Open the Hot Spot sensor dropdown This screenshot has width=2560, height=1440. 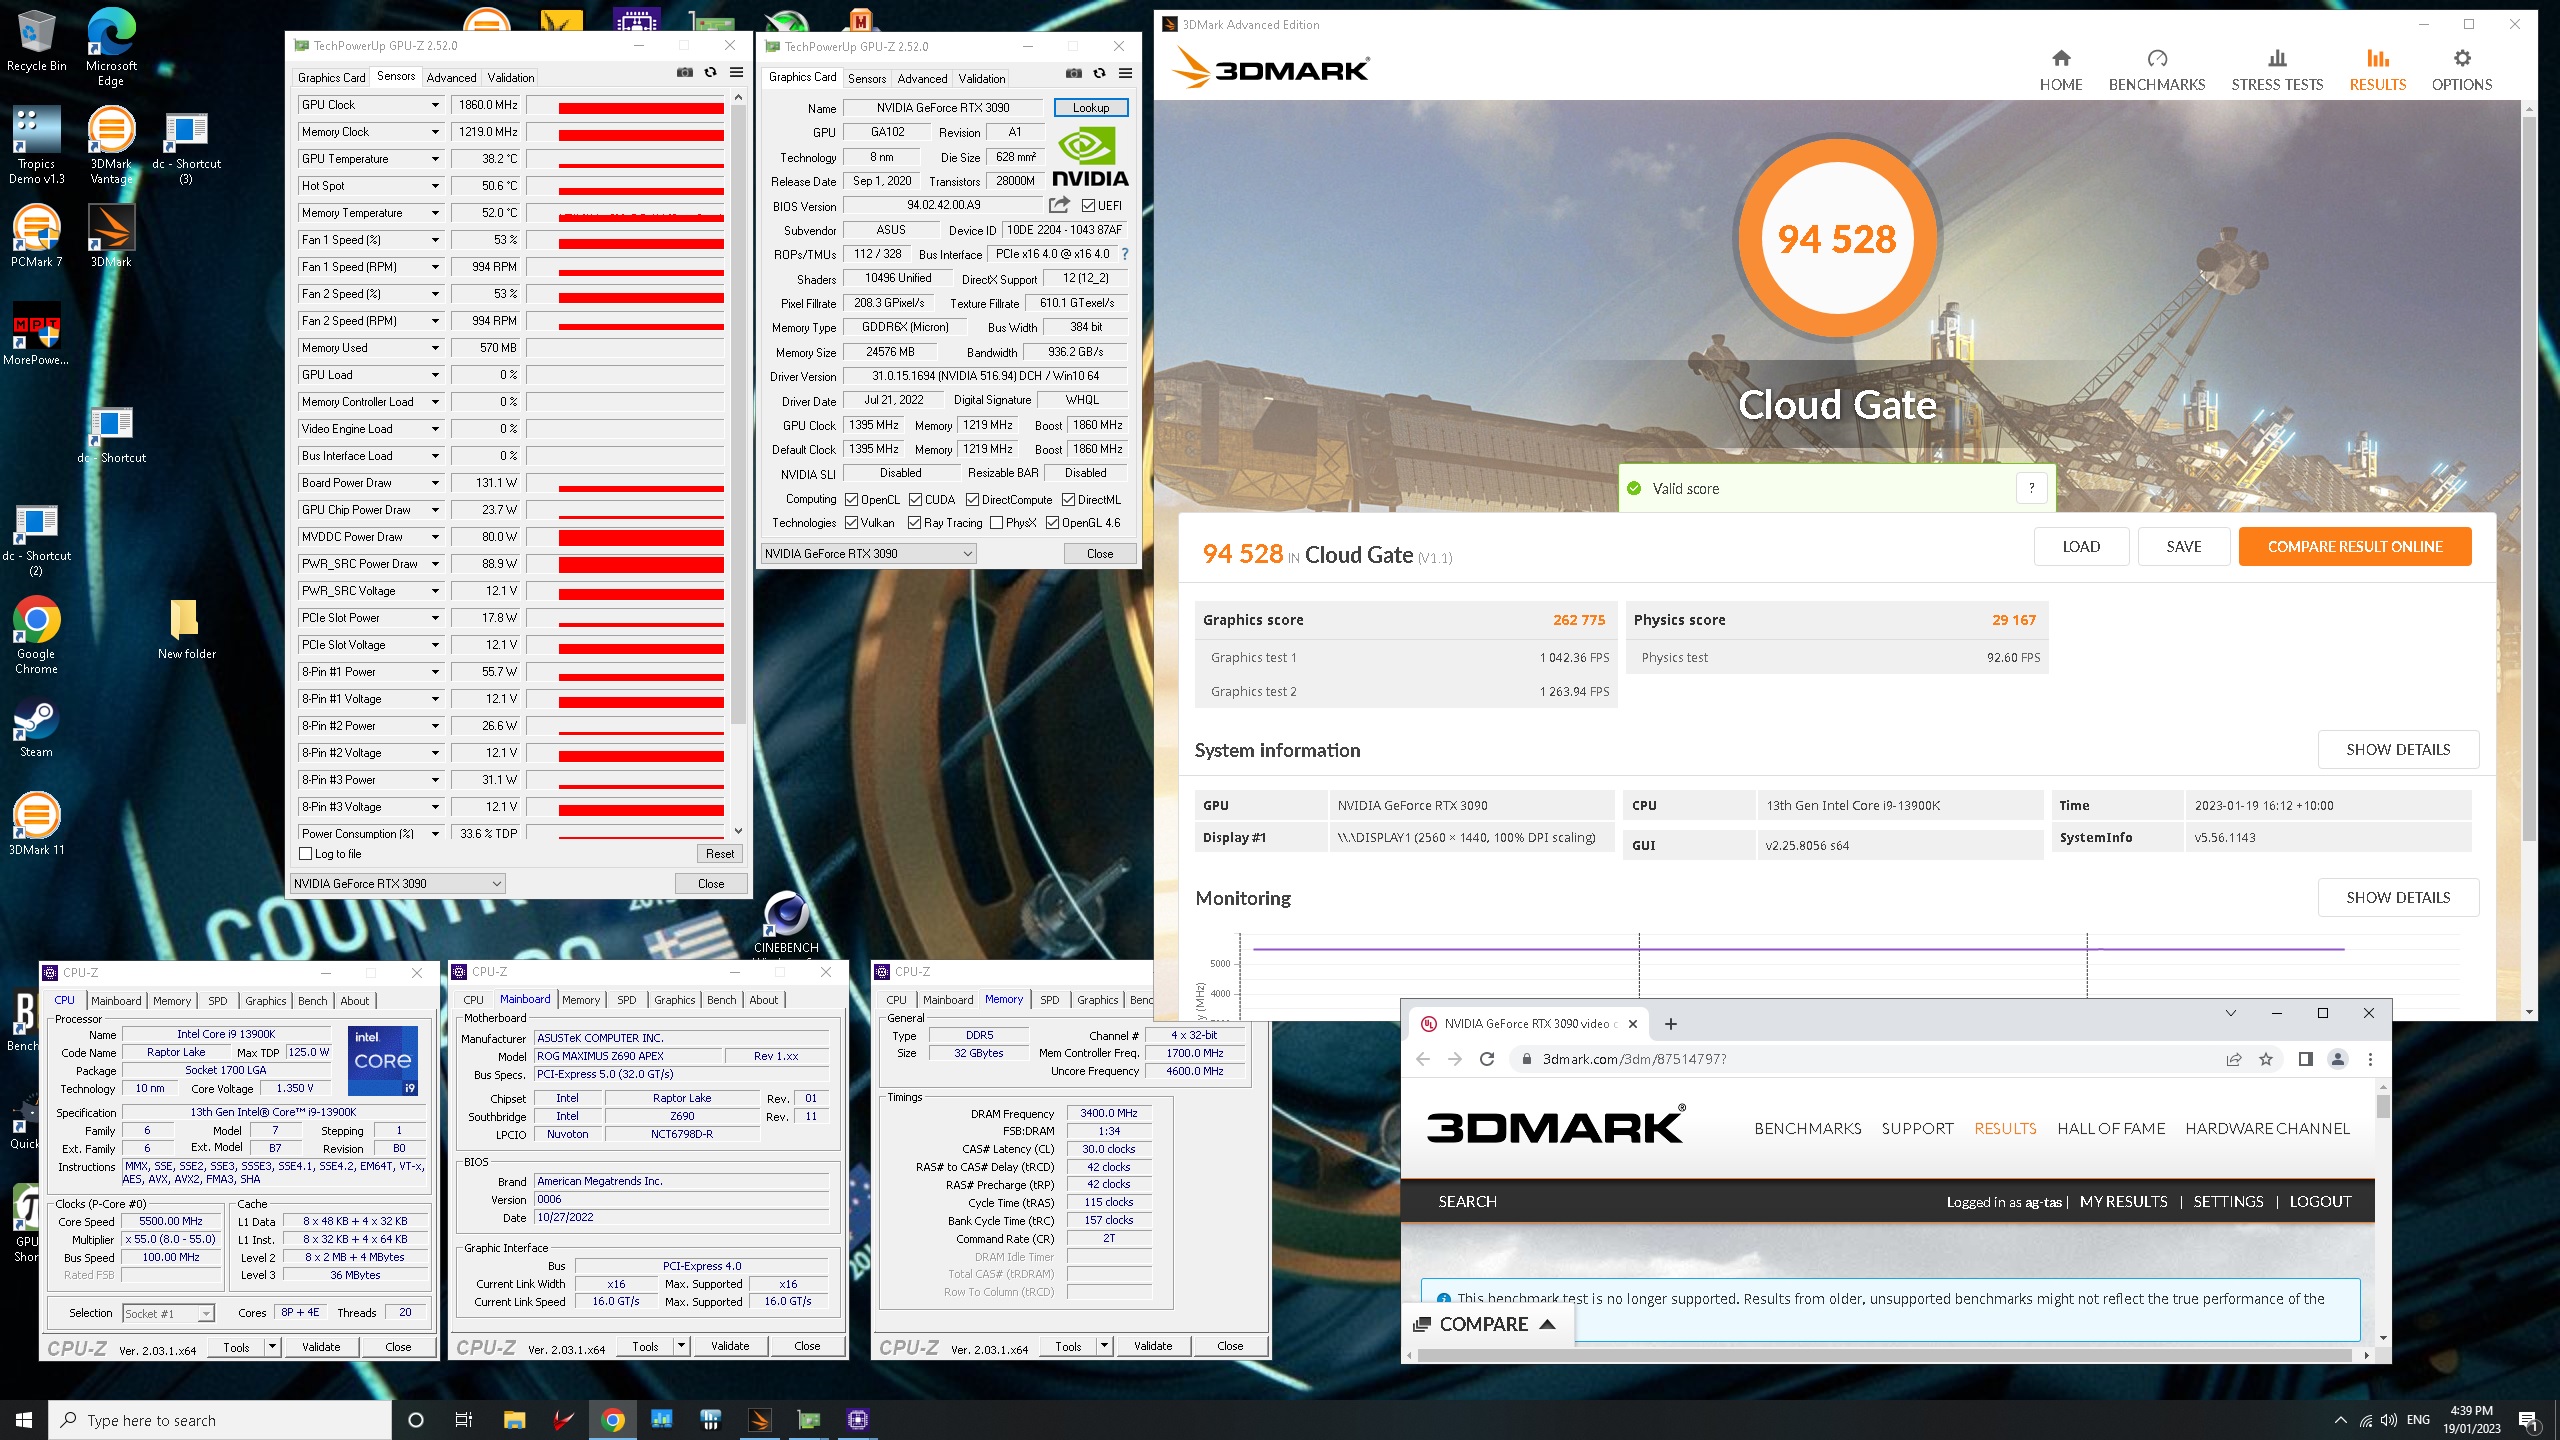click(x=435, y=186)
